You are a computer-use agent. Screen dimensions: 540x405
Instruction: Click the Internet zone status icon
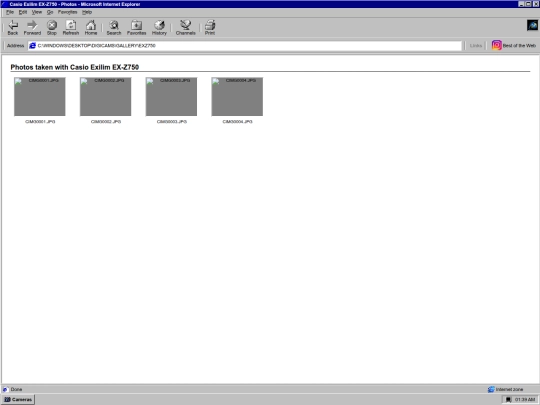pyautogui.click(x=491, y=389)
